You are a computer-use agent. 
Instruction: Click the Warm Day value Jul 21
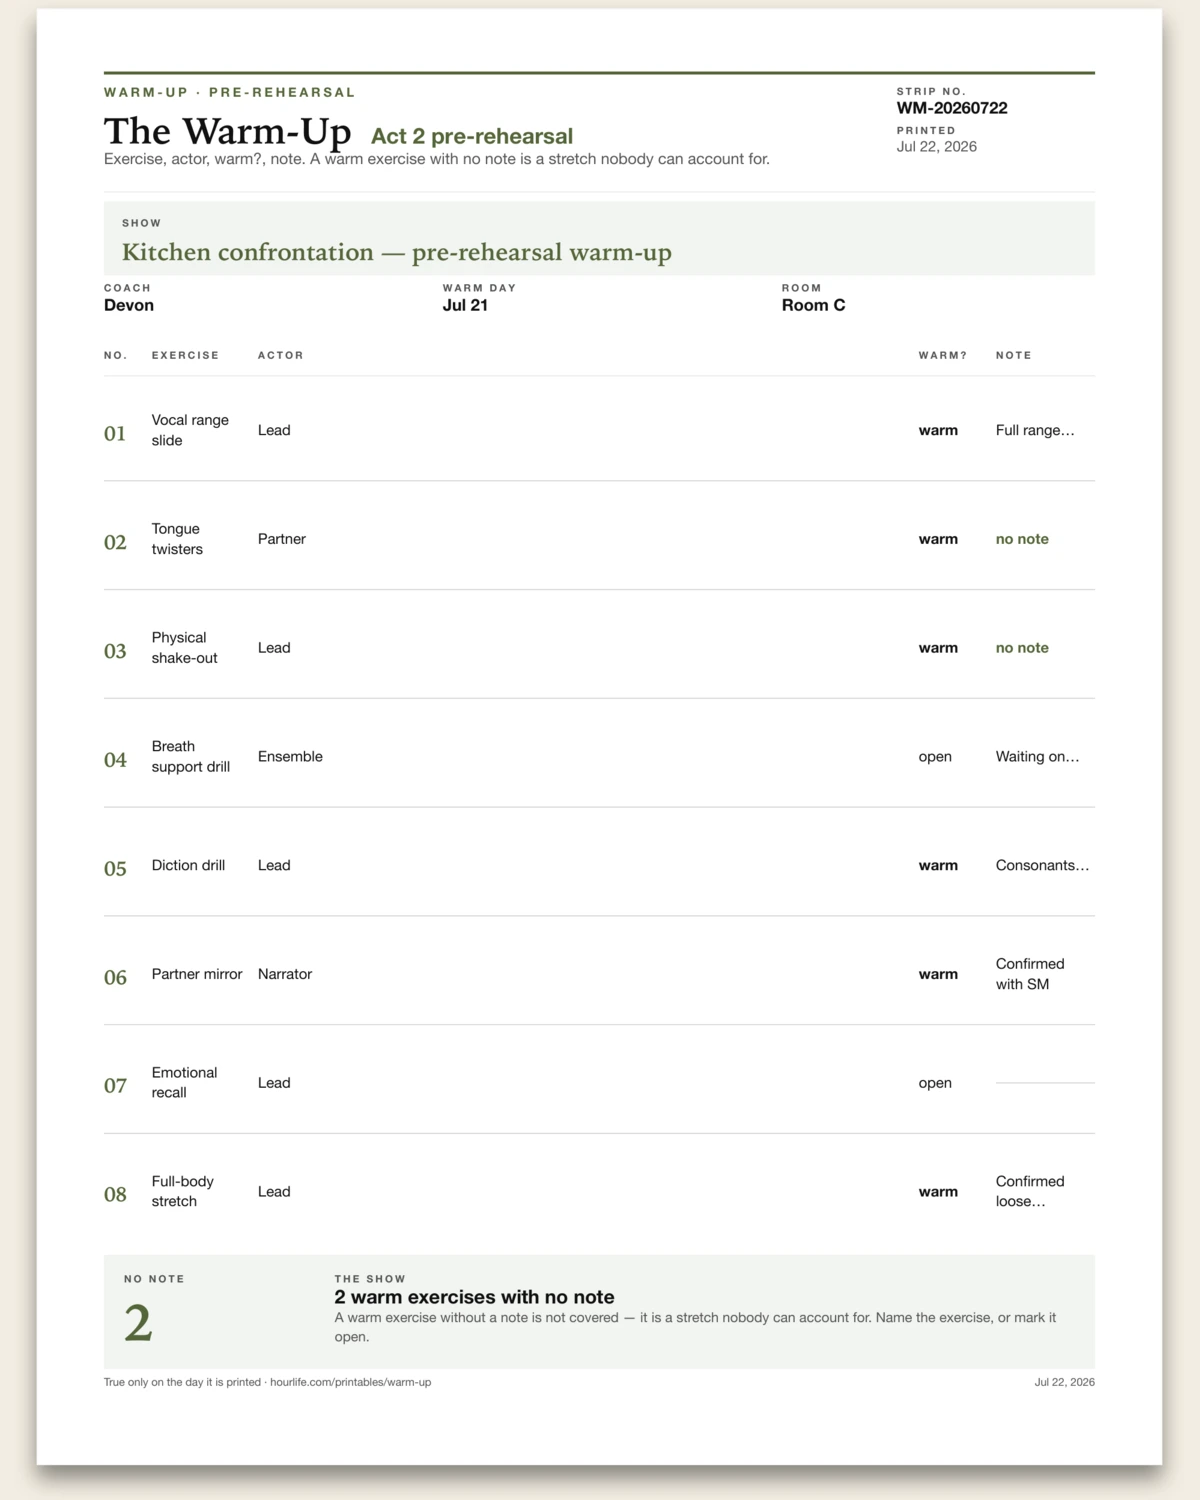click(465, 305)
